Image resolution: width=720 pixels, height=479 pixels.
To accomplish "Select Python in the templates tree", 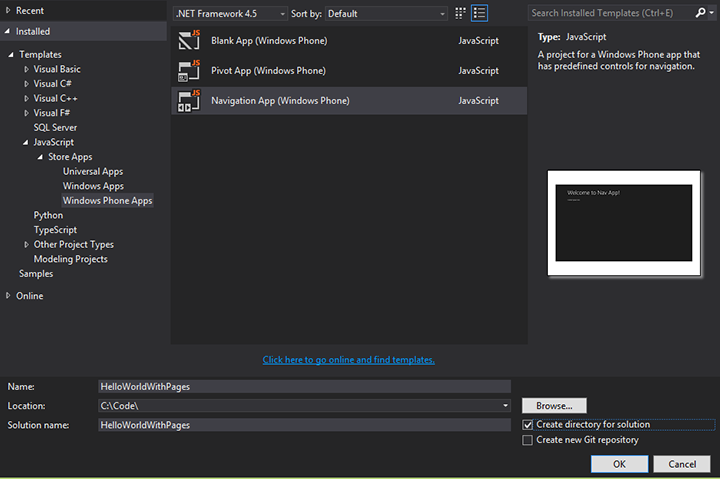I will [x=48, y=215].
